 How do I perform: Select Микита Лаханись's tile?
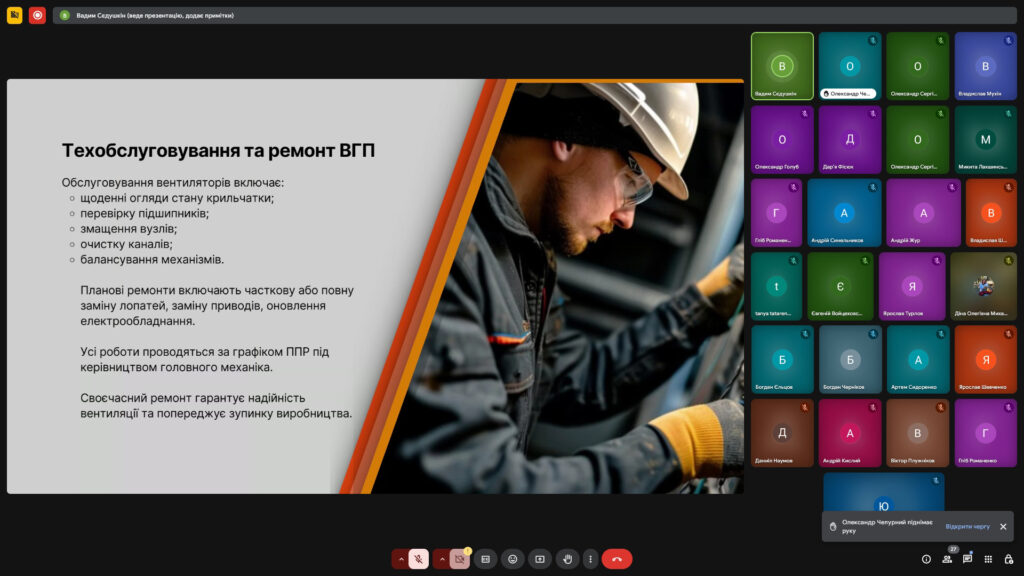(x=985, y=140)
